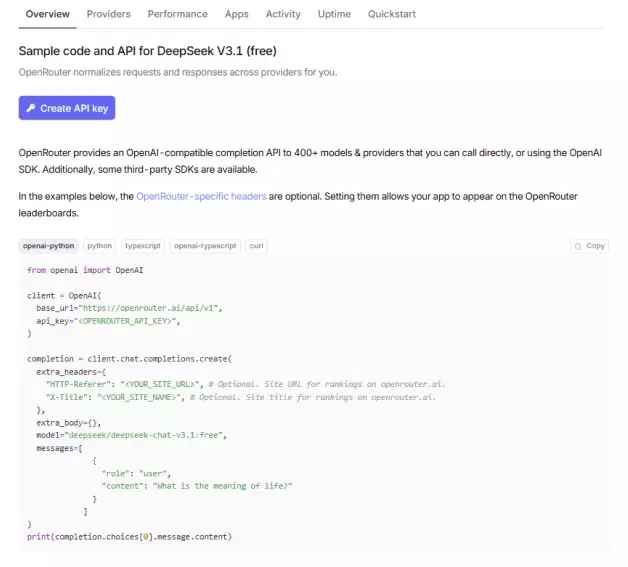
Task: Choose the openai-typescript code tab
Action: pos(205,246)
